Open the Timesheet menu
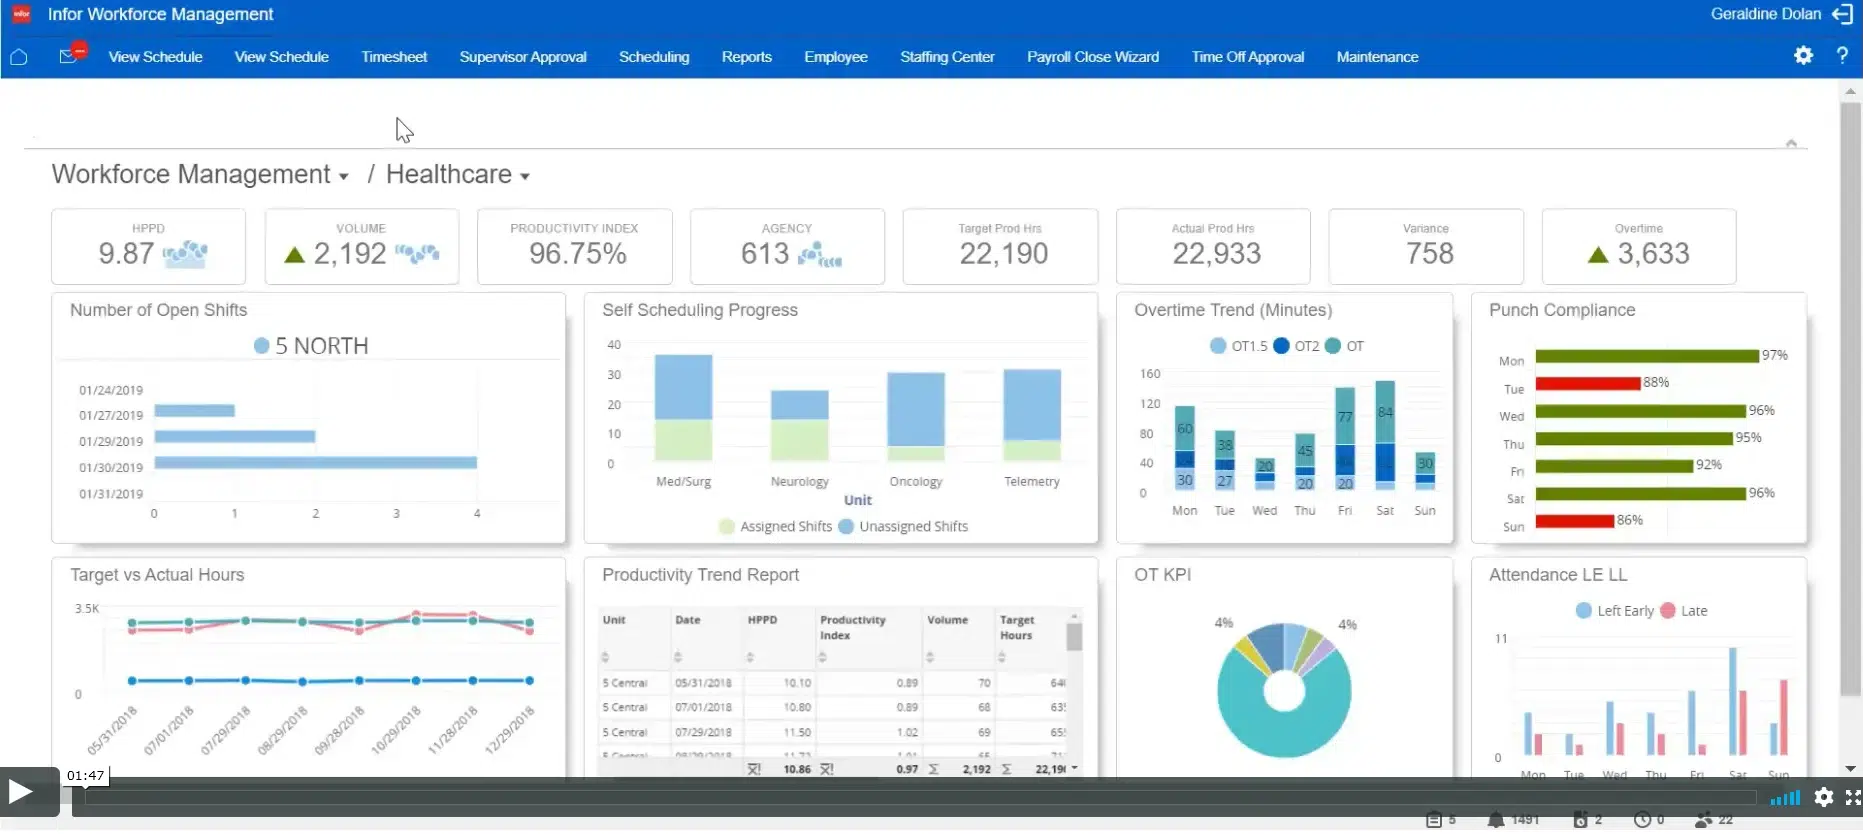 point(394,57)
